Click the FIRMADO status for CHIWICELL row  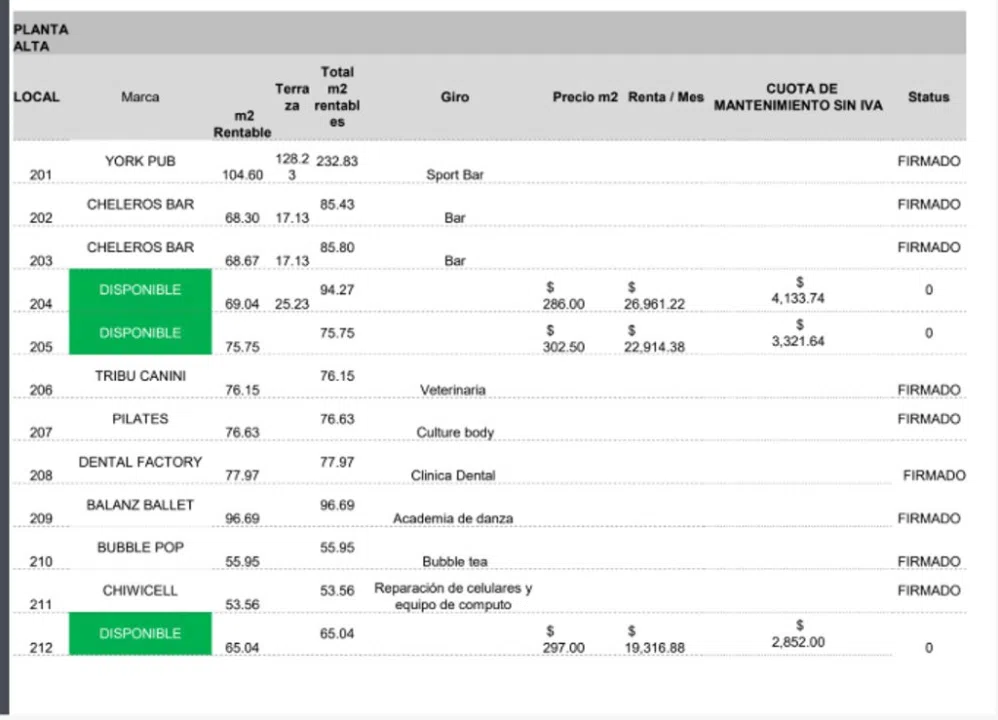pyautogui.click(x=929, y=591)
